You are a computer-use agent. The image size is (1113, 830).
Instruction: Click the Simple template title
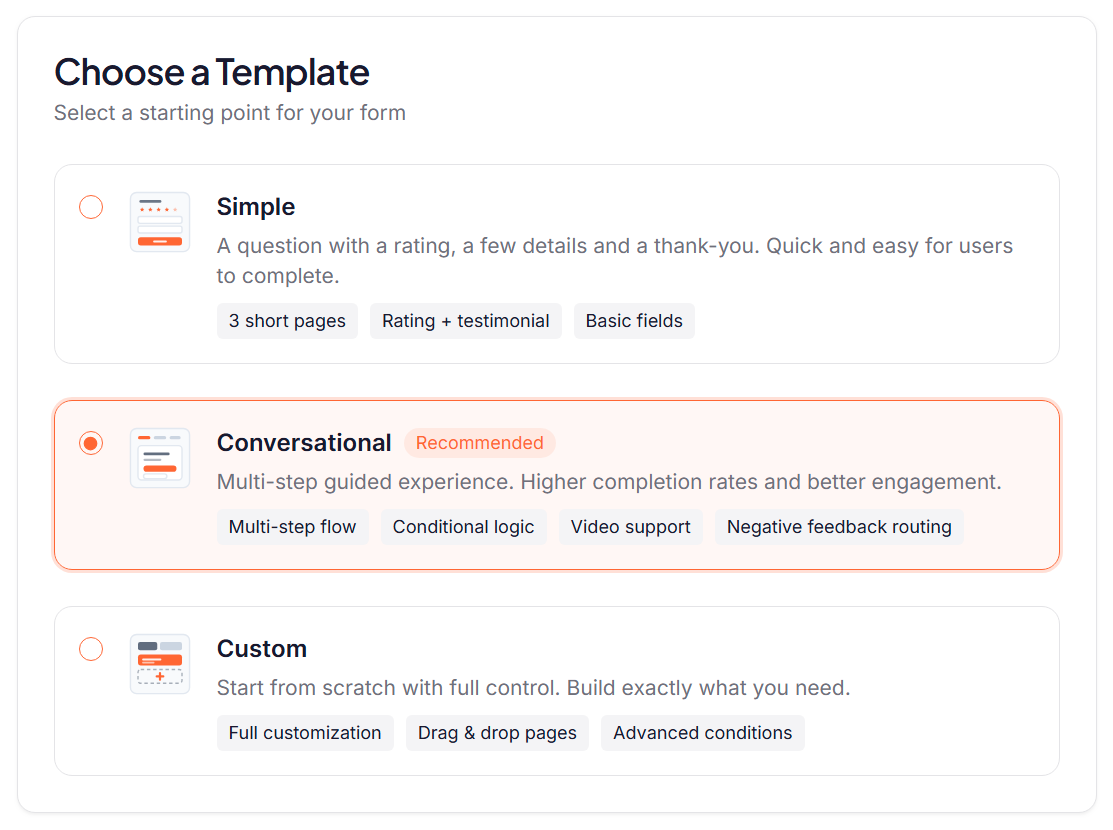click(x=256, y=207)
